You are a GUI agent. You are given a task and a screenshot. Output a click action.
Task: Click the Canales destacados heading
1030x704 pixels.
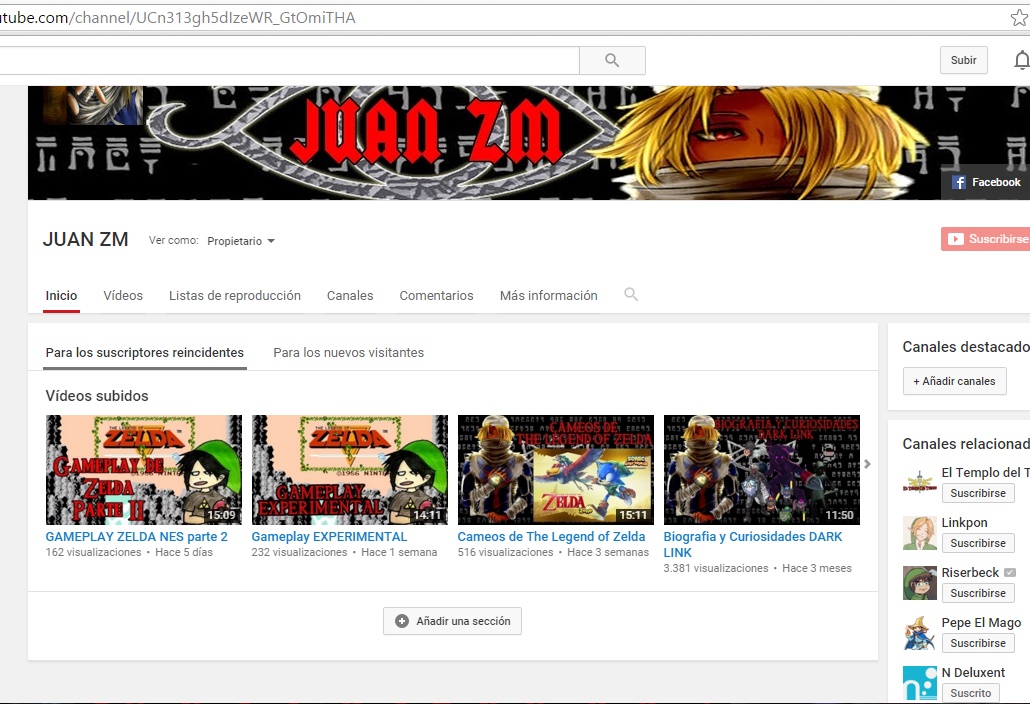(x=966, y=347)
